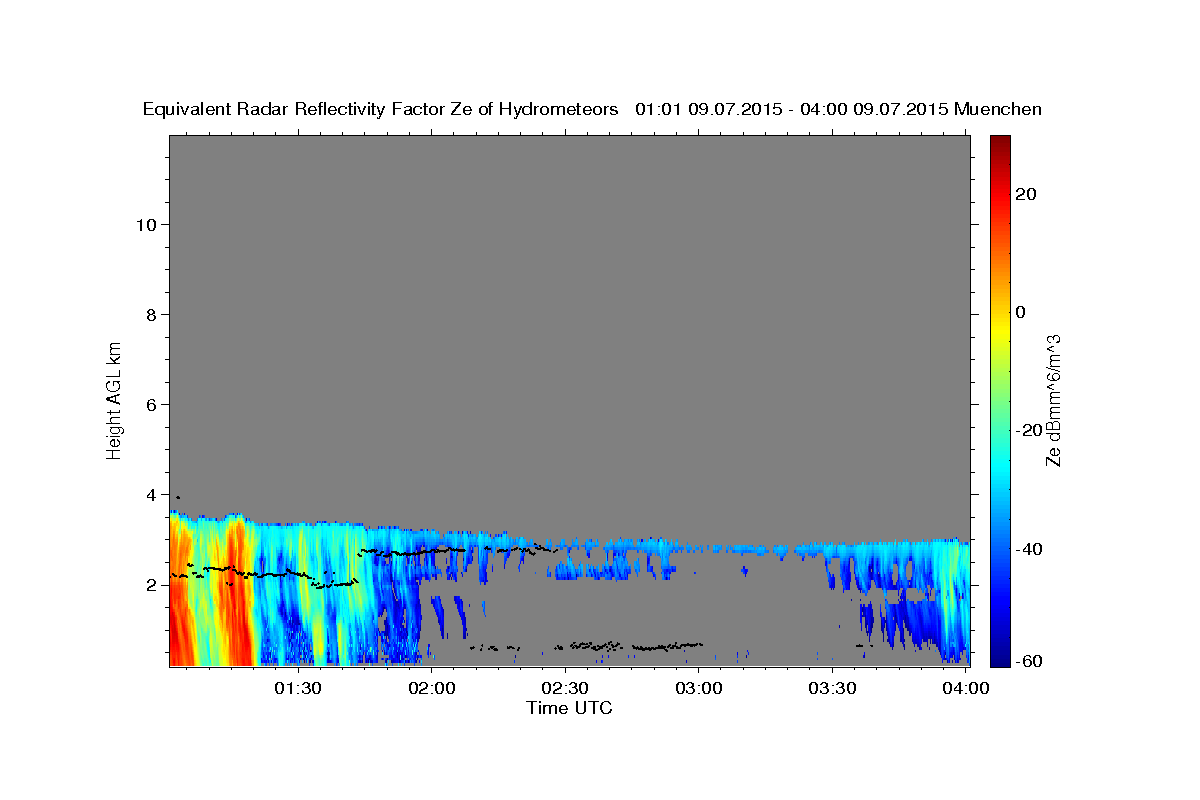Click the colorbar label 'Ze dBmm^6/m^3'

[1052, 400]
